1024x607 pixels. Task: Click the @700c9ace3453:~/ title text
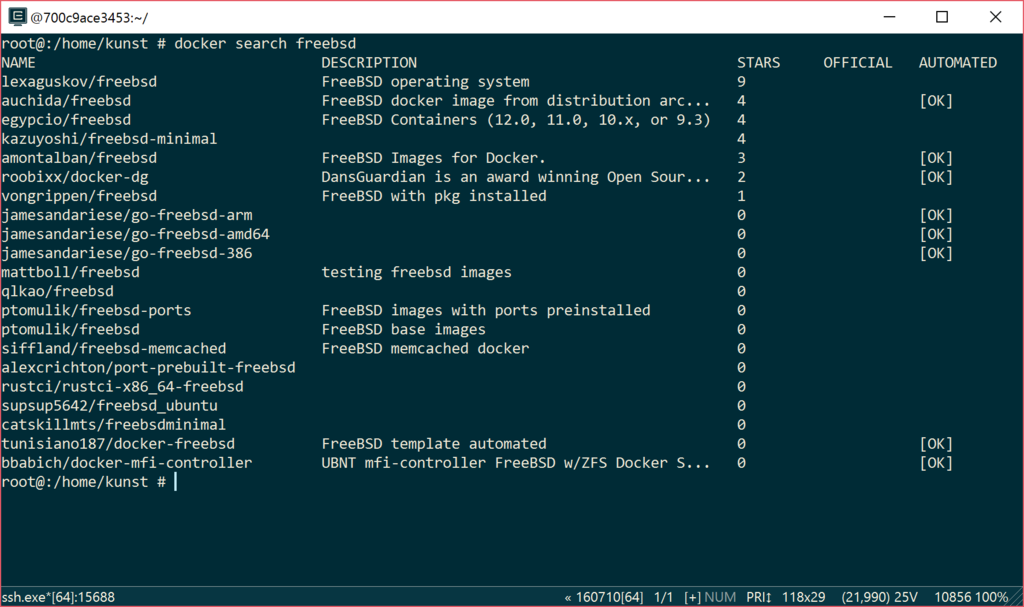pos(90,17)
